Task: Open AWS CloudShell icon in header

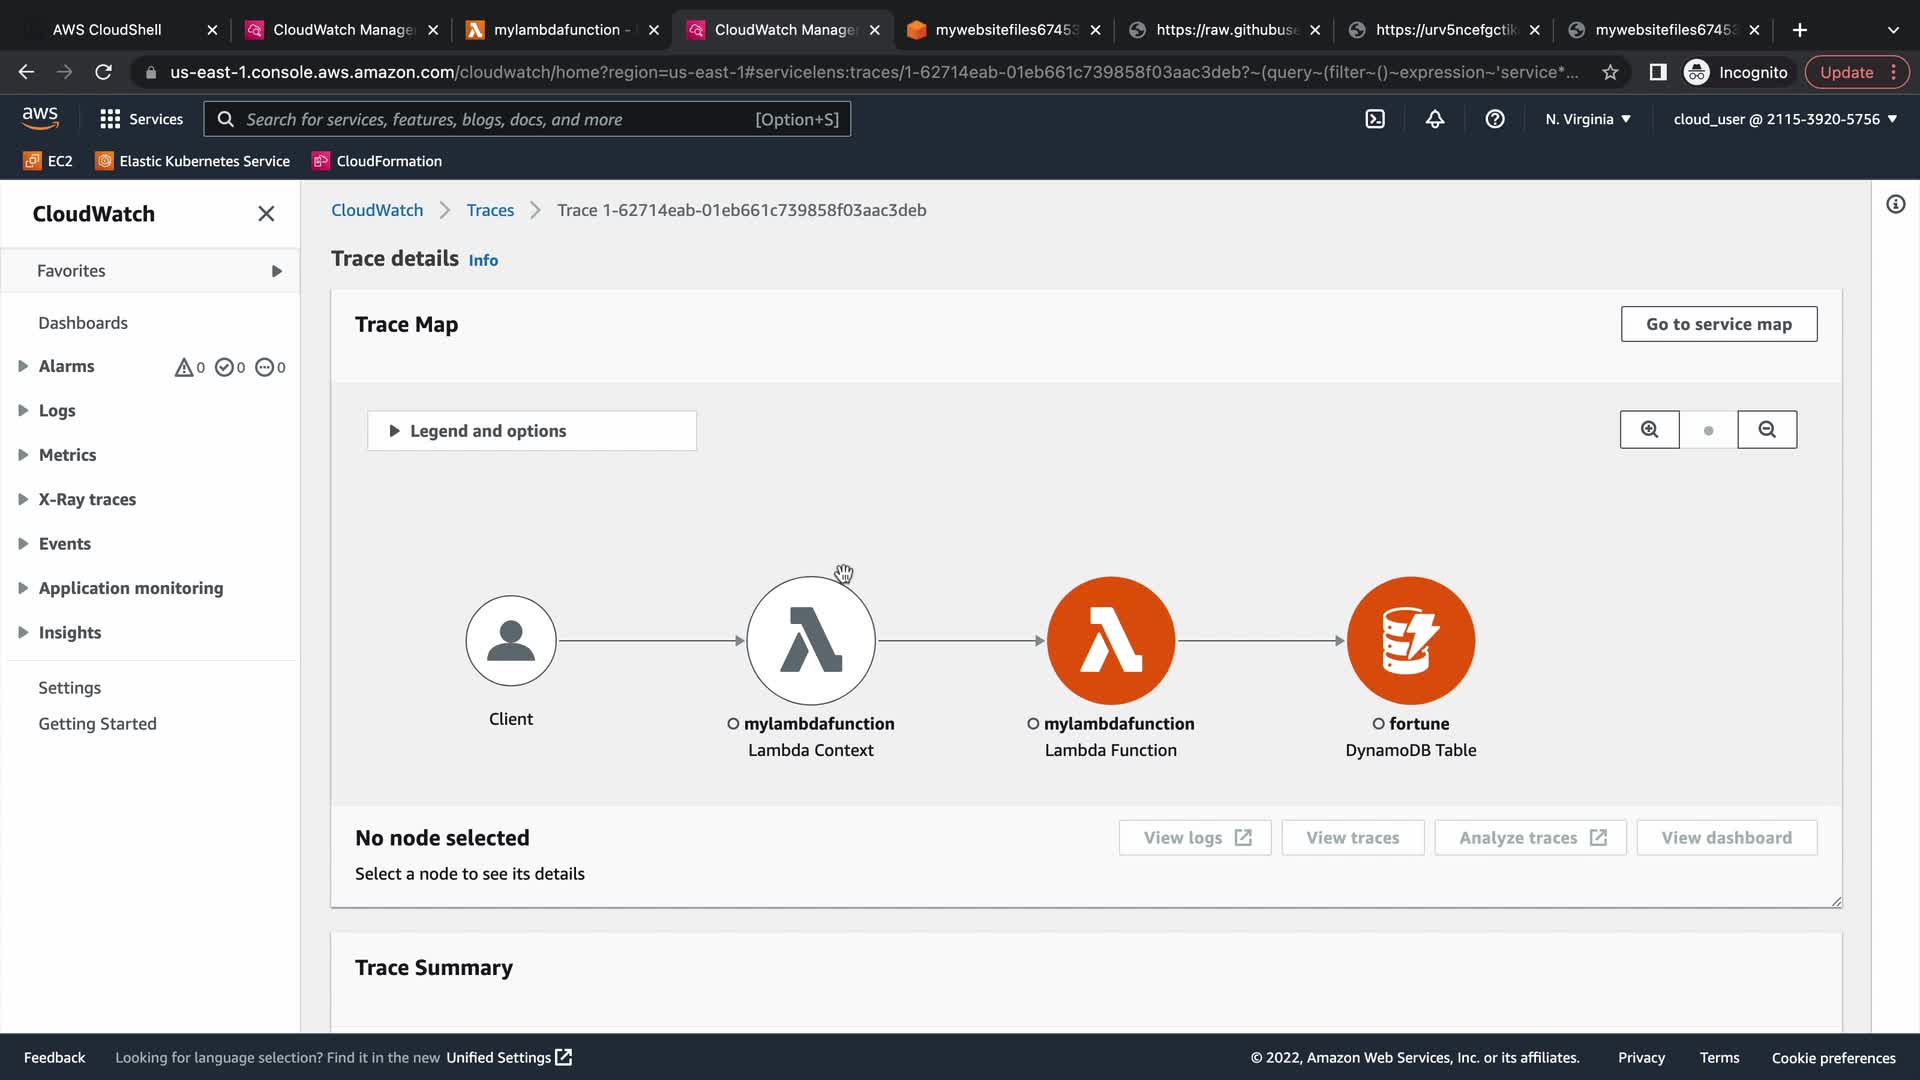Action: point(1375,119)
